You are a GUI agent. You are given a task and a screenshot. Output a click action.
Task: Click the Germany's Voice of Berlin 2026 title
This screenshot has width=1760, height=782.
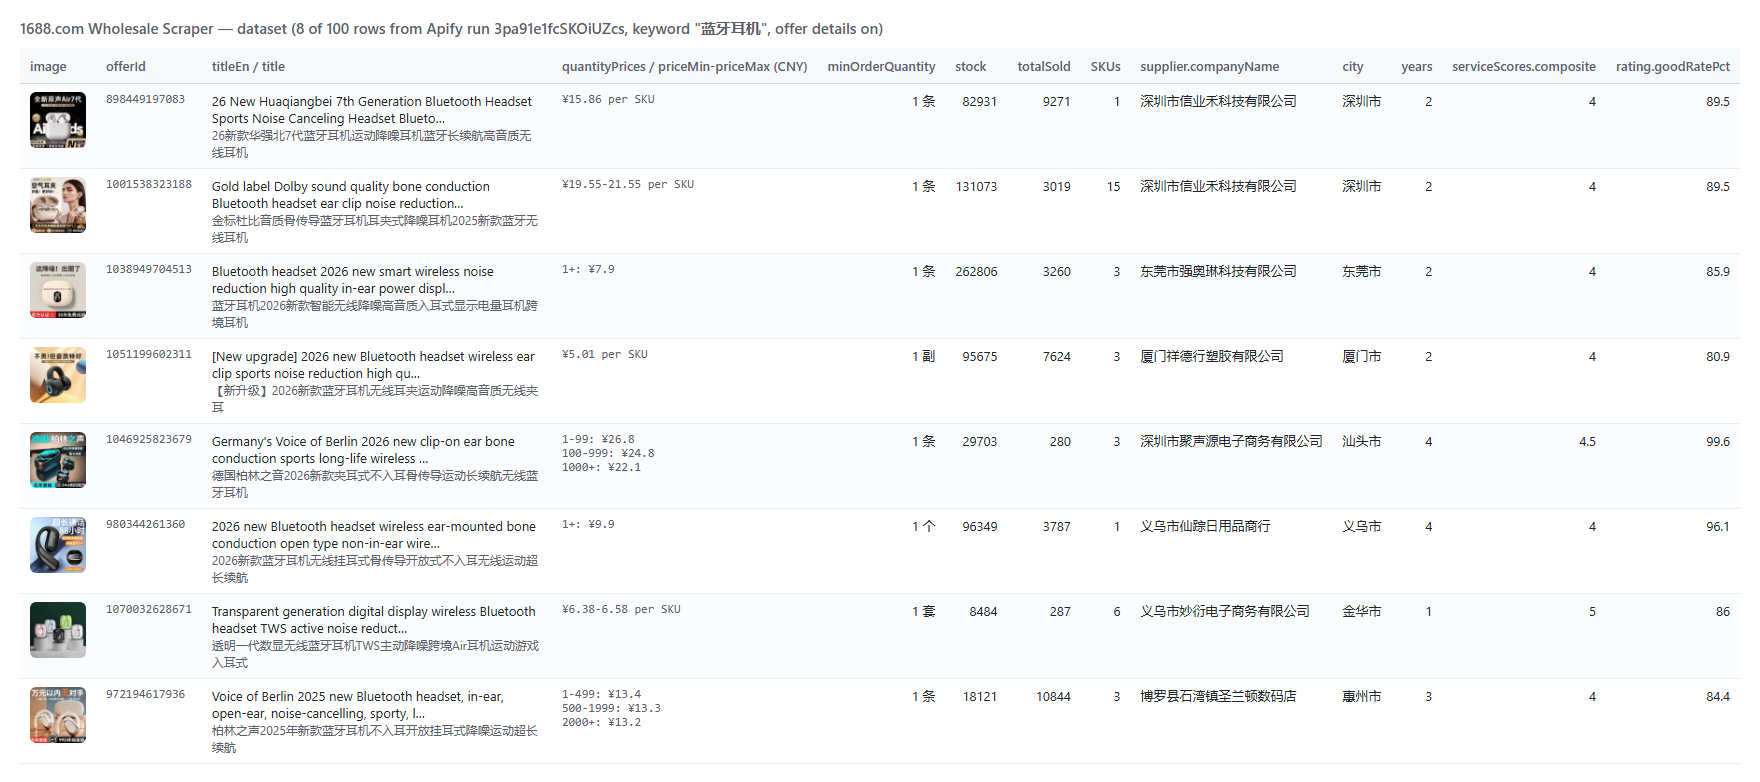[363, 450]
